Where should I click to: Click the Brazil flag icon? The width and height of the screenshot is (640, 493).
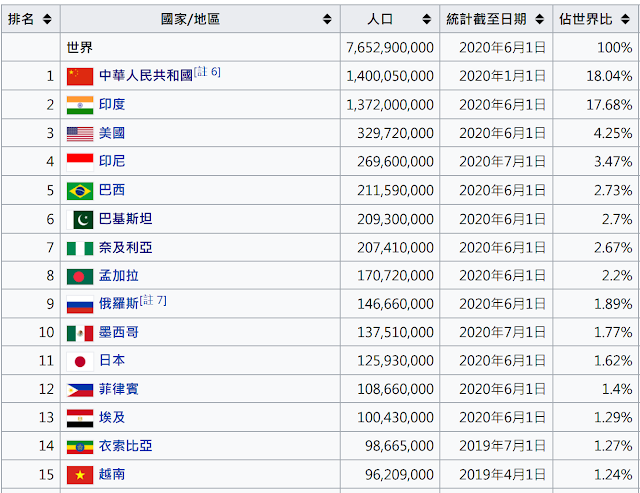[80, 191]
